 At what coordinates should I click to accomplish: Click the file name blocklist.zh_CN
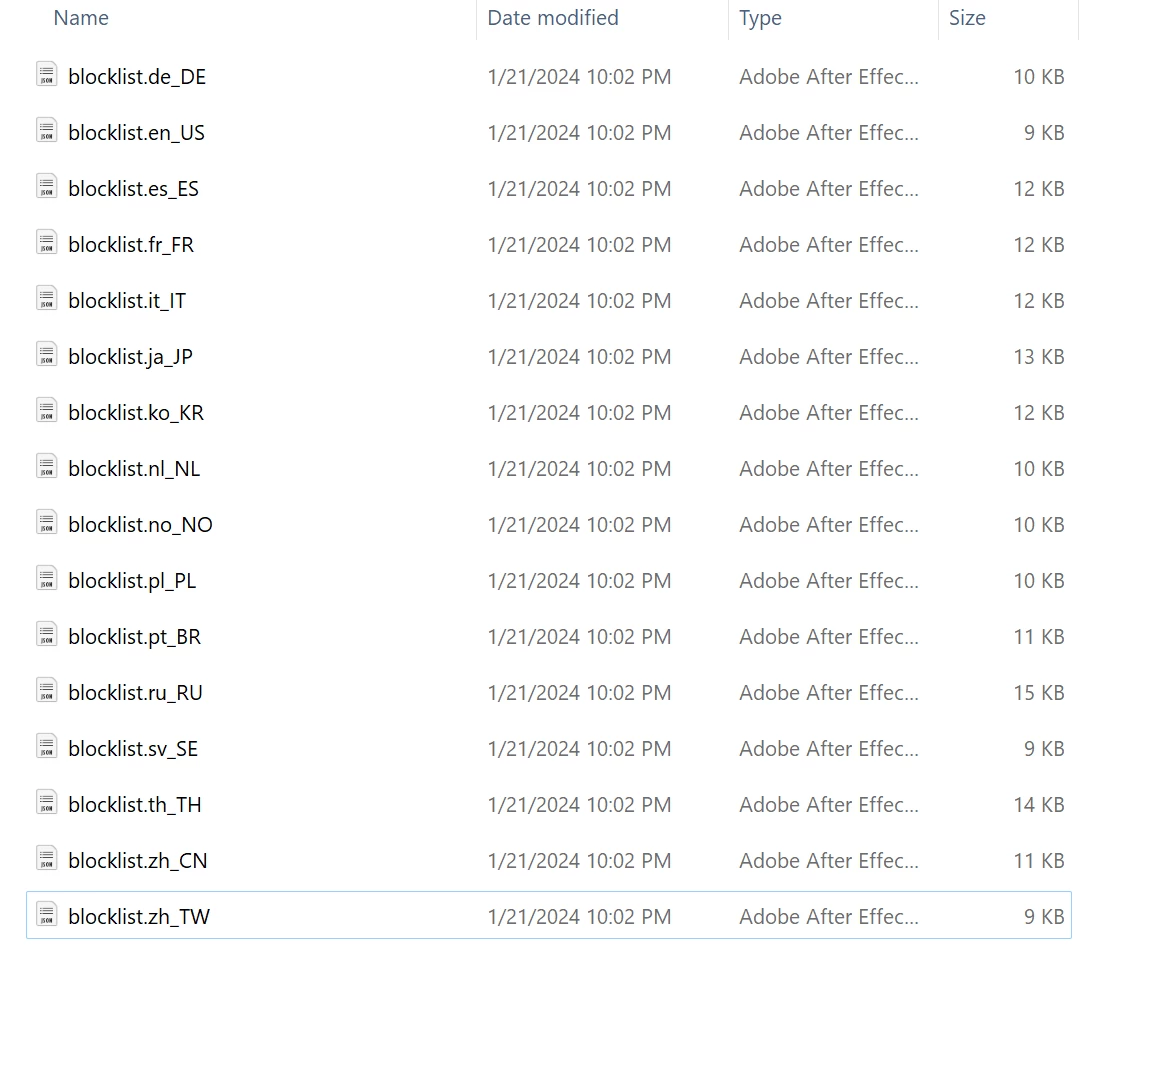(x=138, y=861)
